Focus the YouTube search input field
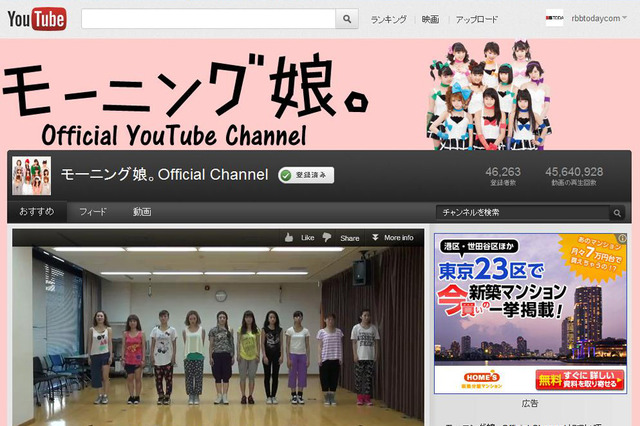Screen dimensions: 640x426 tap(208, 19)
